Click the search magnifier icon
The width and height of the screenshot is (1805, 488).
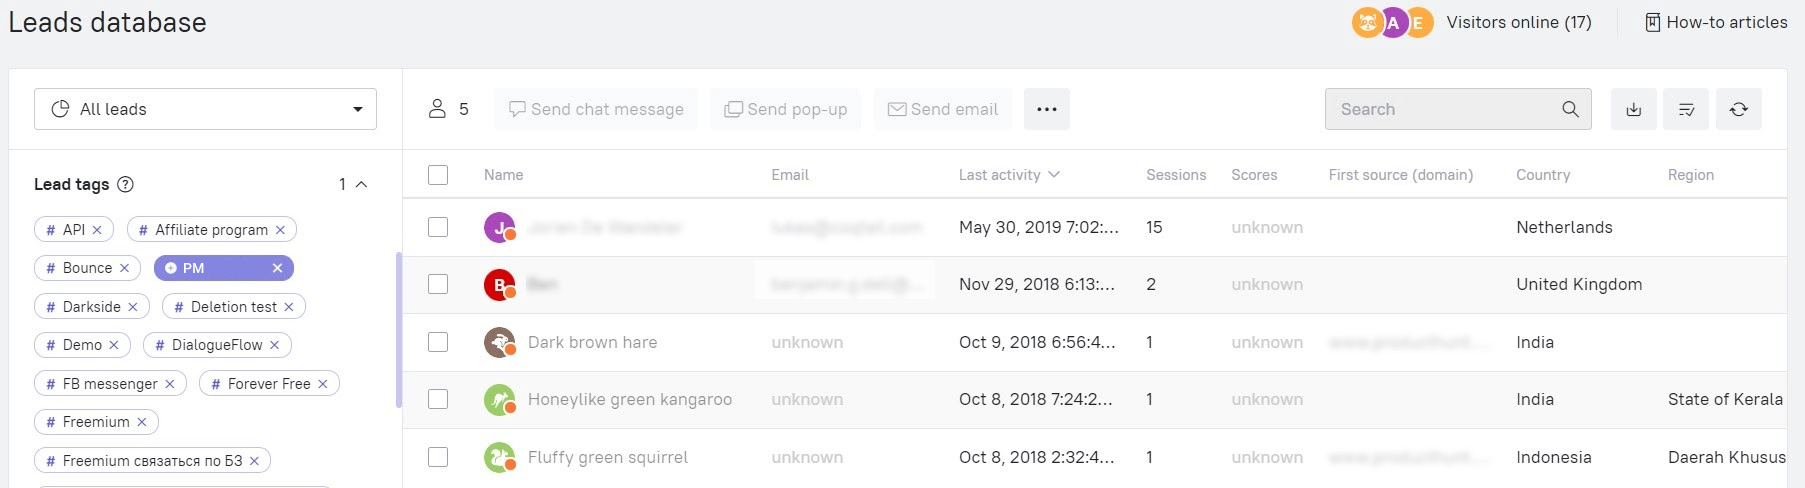point(1570,109)
